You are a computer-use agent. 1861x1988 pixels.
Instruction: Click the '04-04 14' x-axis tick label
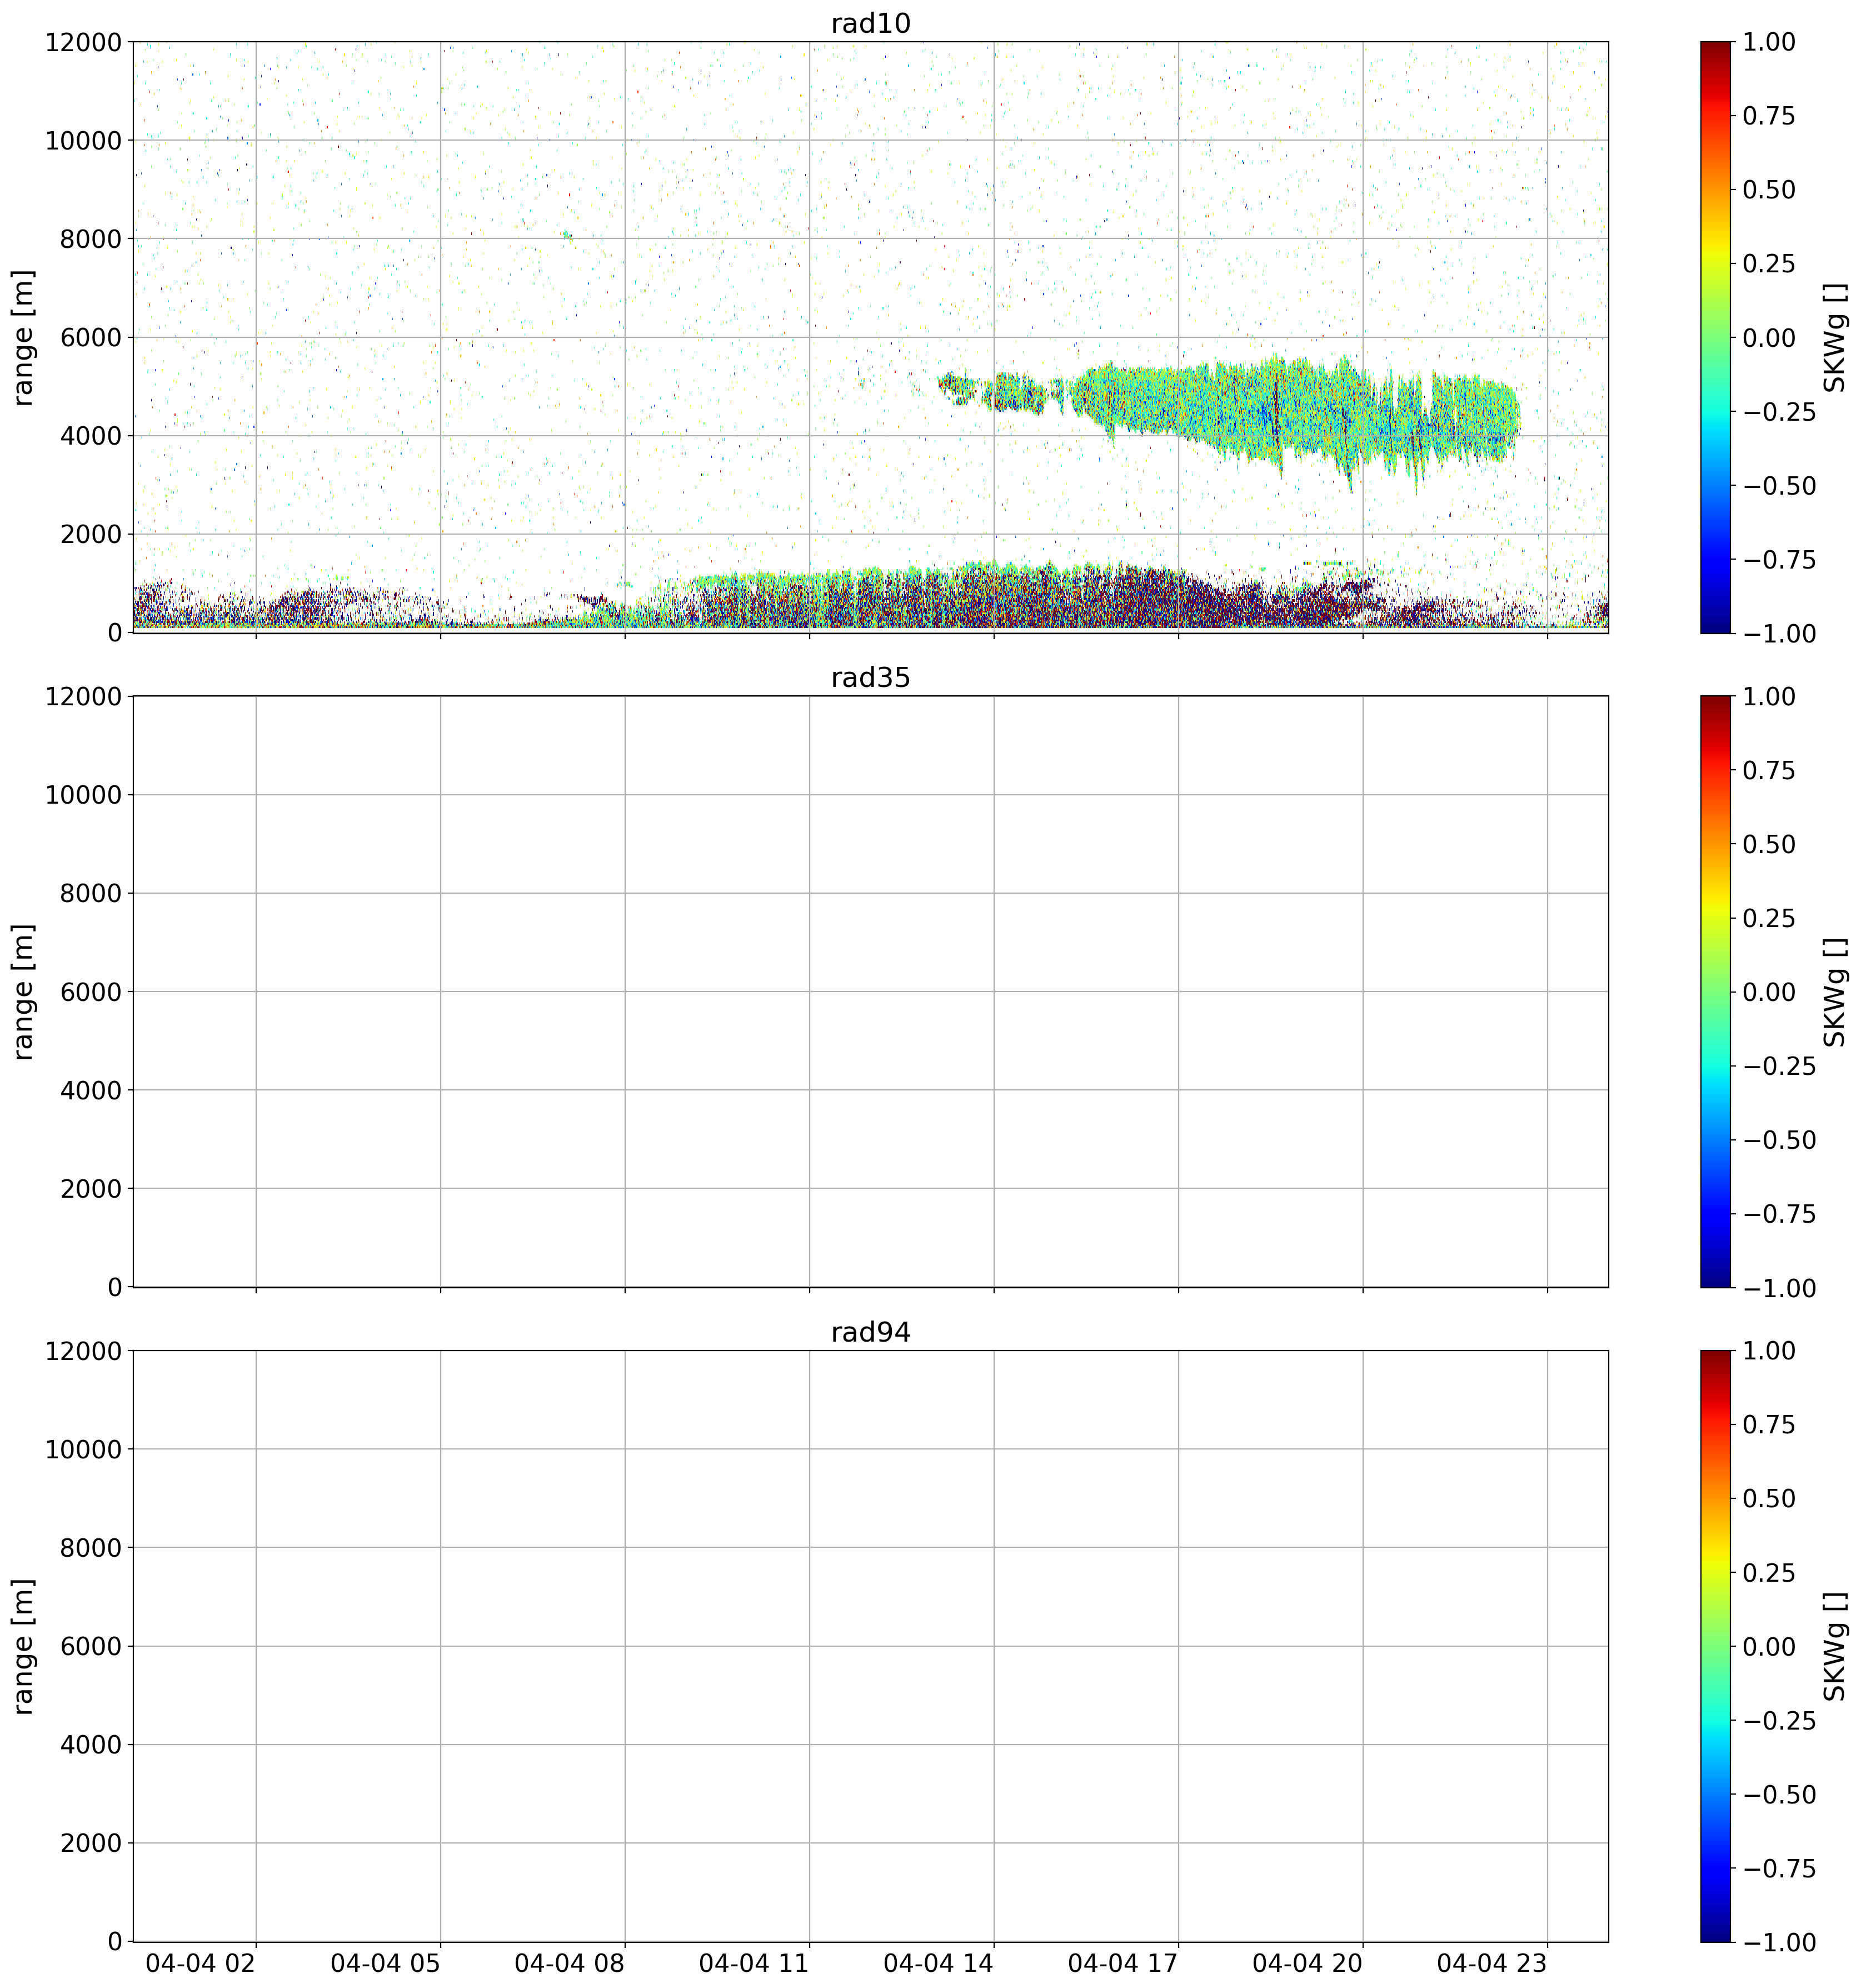point(939,1963)
